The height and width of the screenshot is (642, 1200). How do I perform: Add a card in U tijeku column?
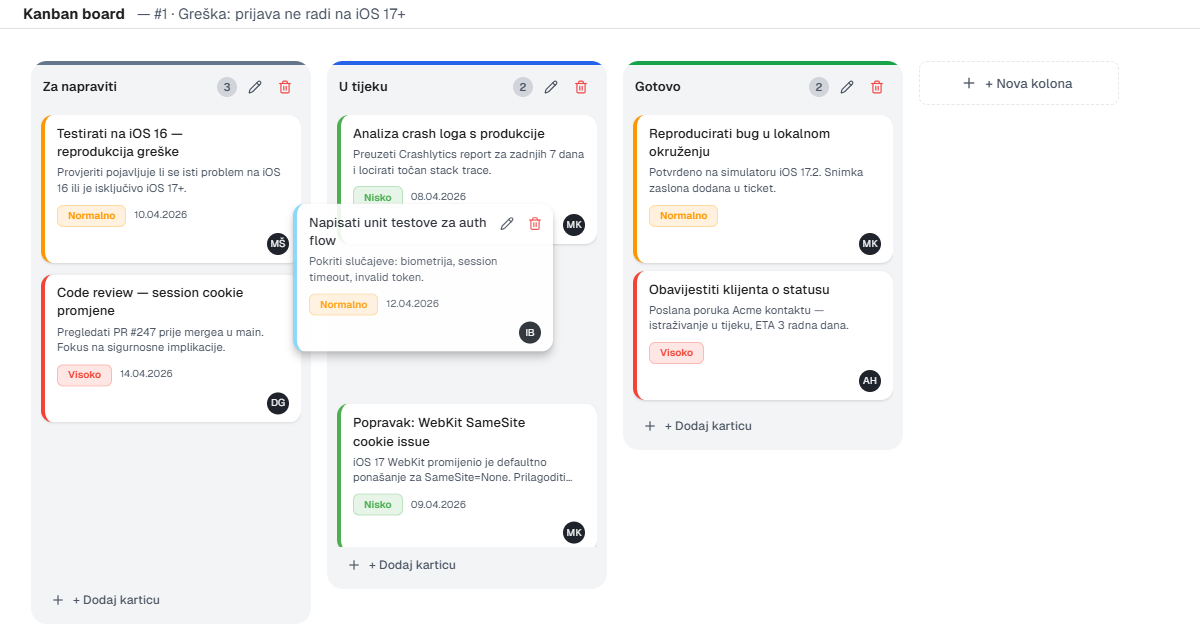[x=402, y=565]
